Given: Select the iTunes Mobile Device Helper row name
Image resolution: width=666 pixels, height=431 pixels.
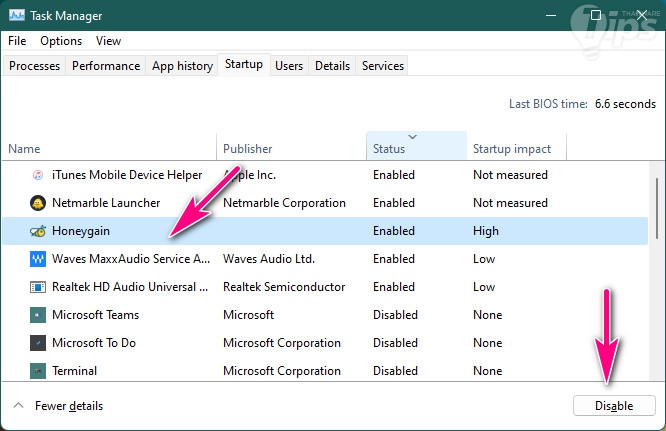Looking at the screenshot, I should 127,175.
